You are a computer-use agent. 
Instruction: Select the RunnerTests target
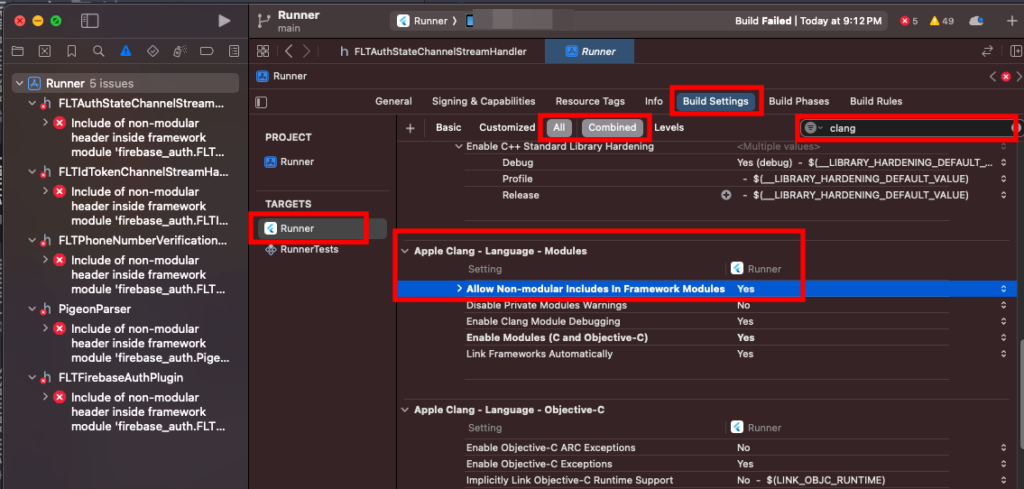[301, 249]
